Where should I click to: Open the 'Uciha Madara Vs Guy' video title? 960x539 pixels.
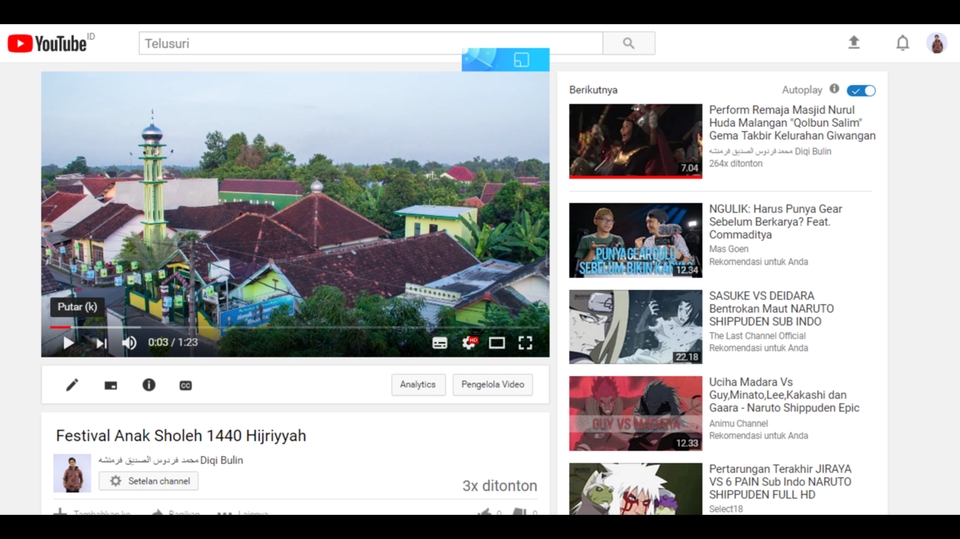[784, 395]
